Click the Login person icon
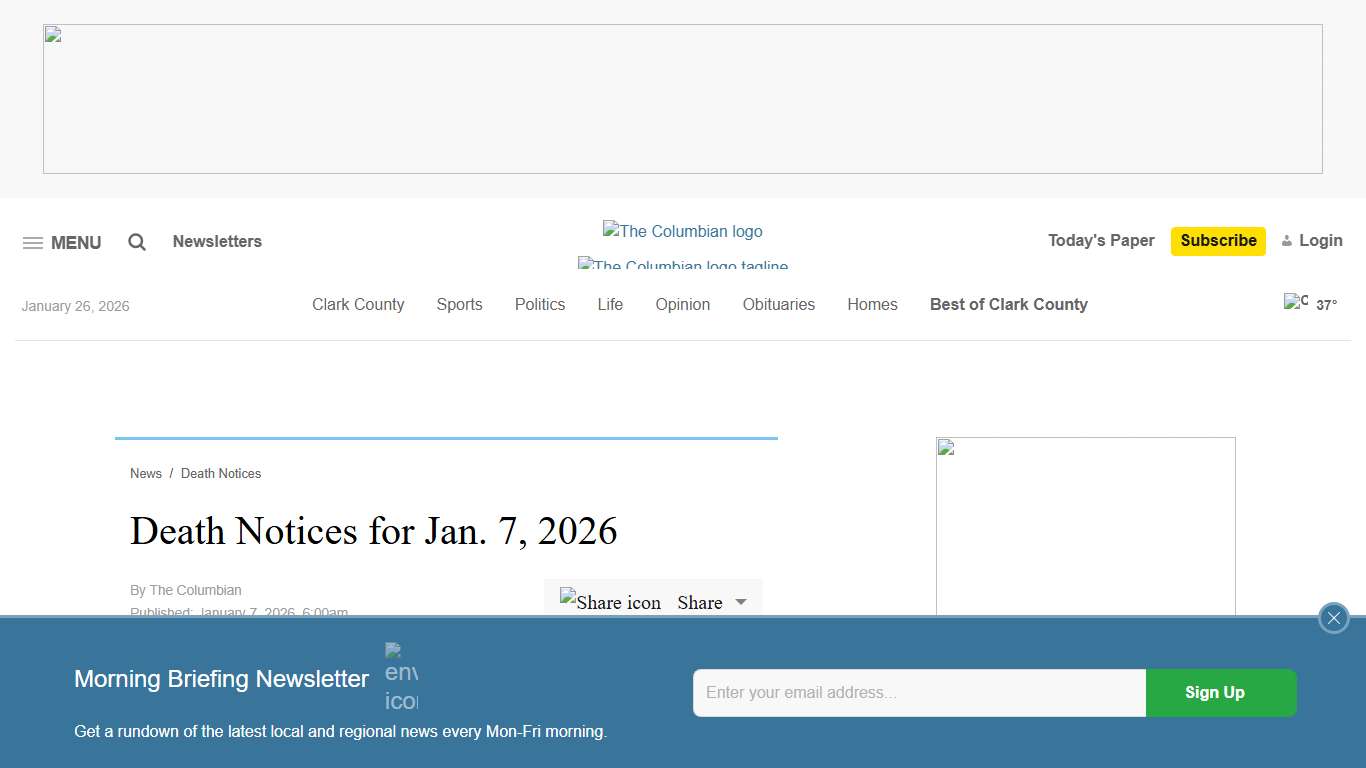This screenshot has height=768, width=1366. click(x=1288, y=240)
